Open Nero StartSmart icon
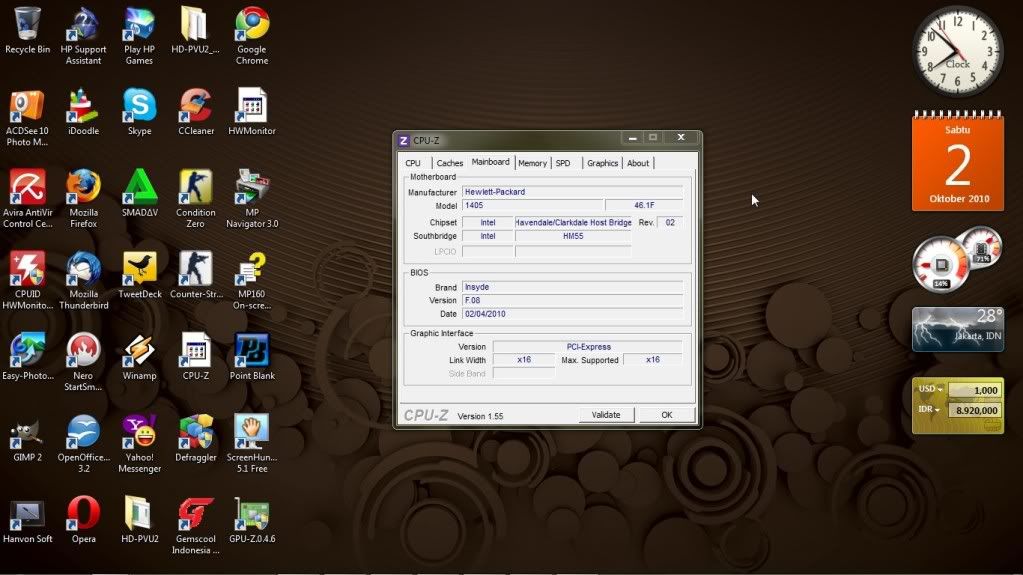 [84, 362]
